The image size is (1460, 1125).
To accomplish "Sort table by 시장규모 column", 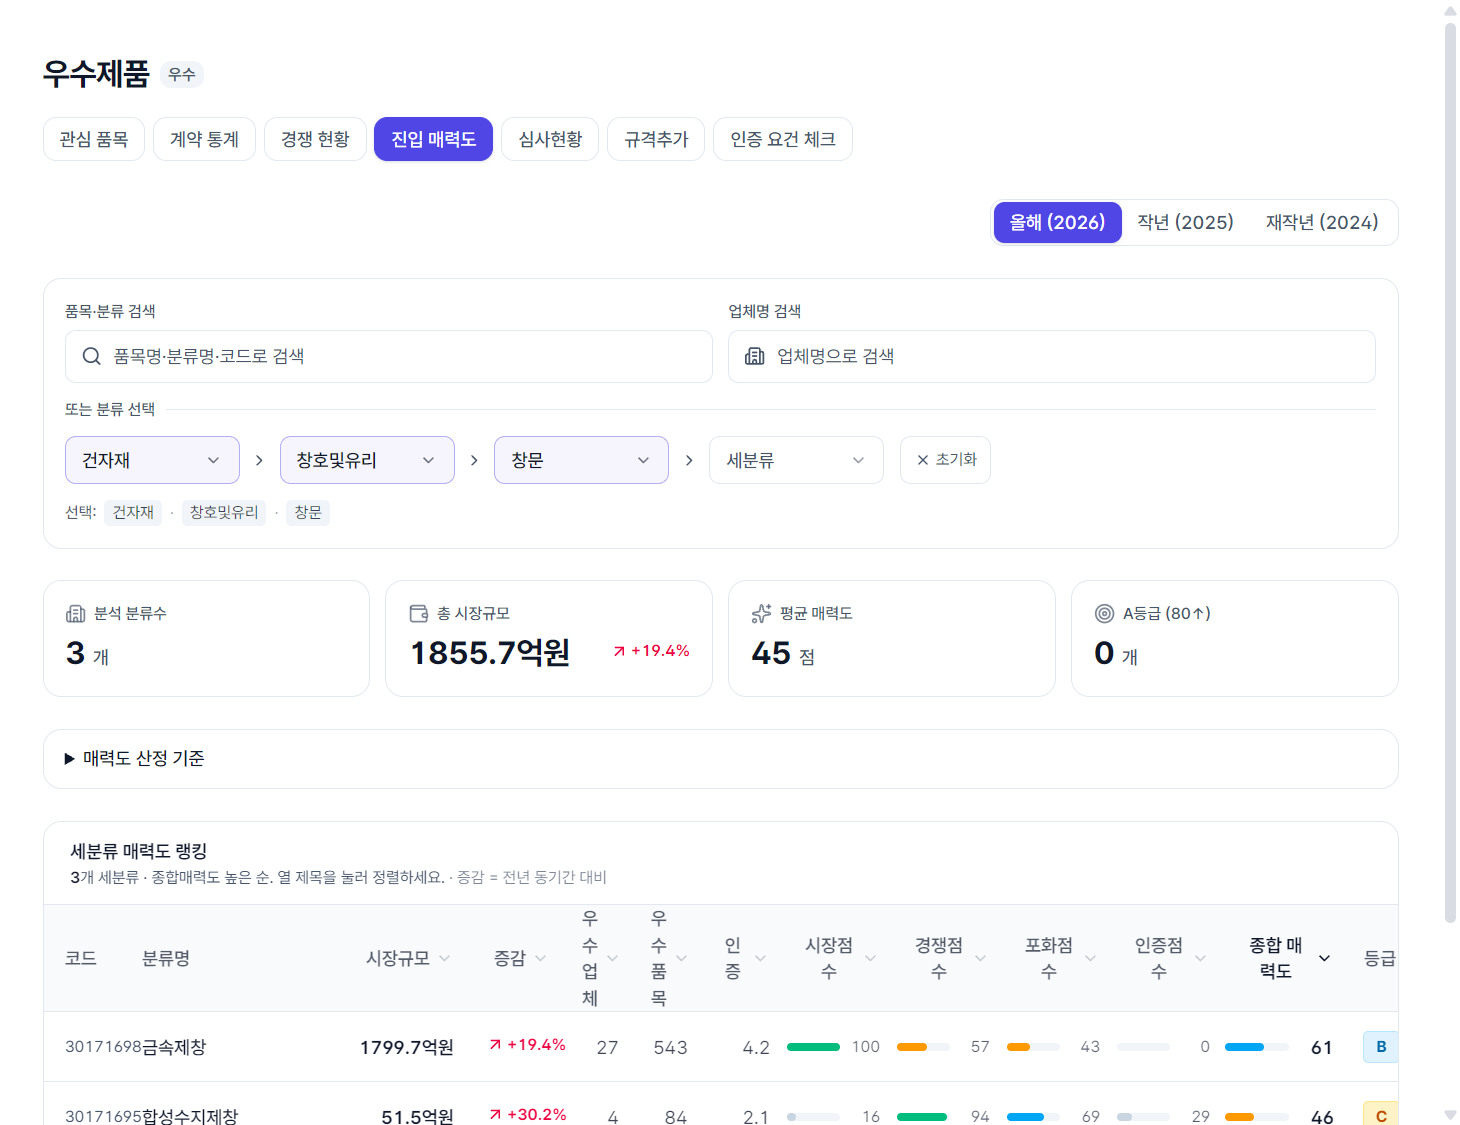I will [x=408, y=958].
